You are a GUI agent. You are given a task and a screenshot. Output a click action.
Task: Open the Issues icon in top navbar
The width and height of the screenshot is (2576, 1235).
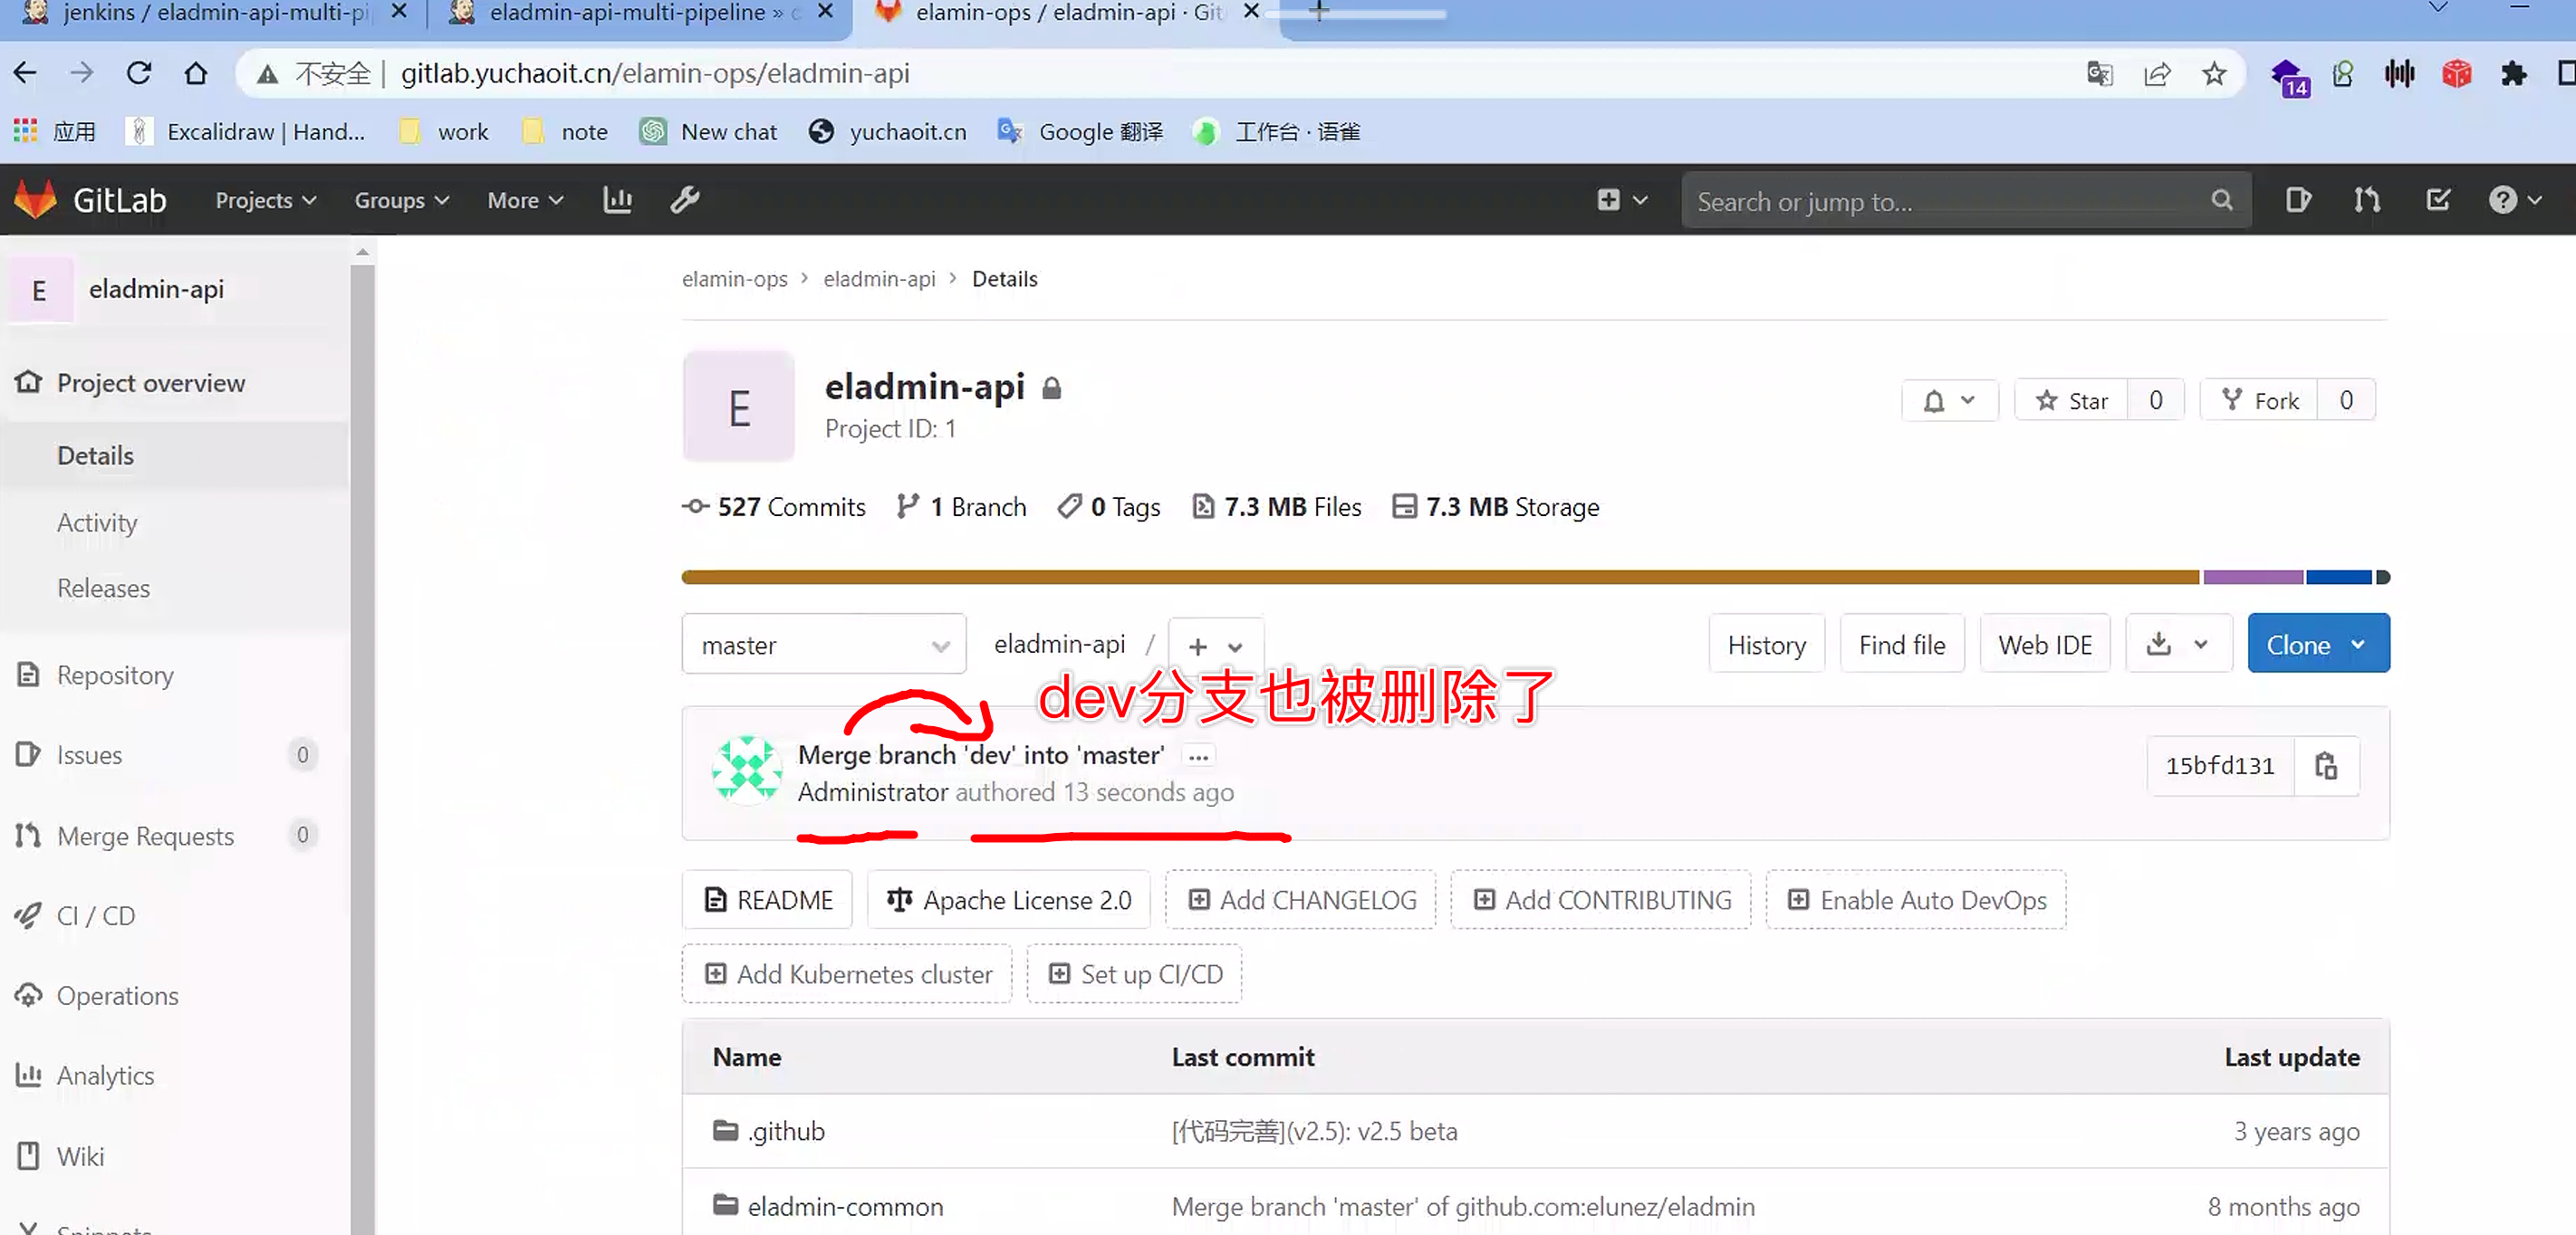pos(2297,200)
